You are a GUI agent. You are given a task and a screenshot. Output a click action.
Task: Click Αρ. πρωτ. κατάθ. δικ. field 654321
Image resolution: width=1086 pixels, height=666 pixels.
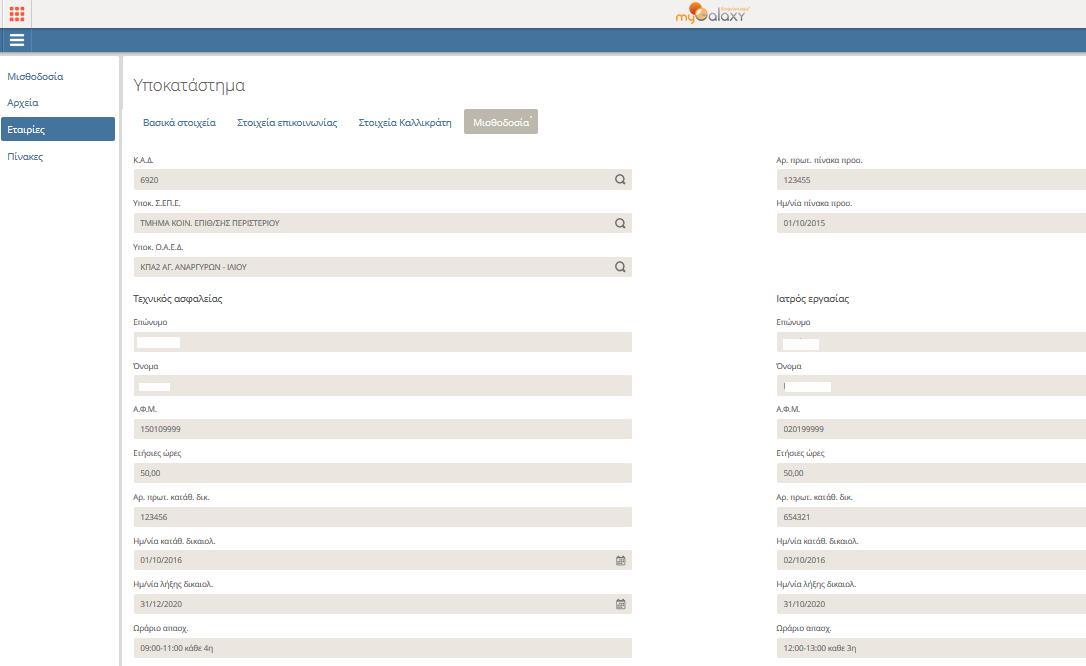click(x=931, y=516)
